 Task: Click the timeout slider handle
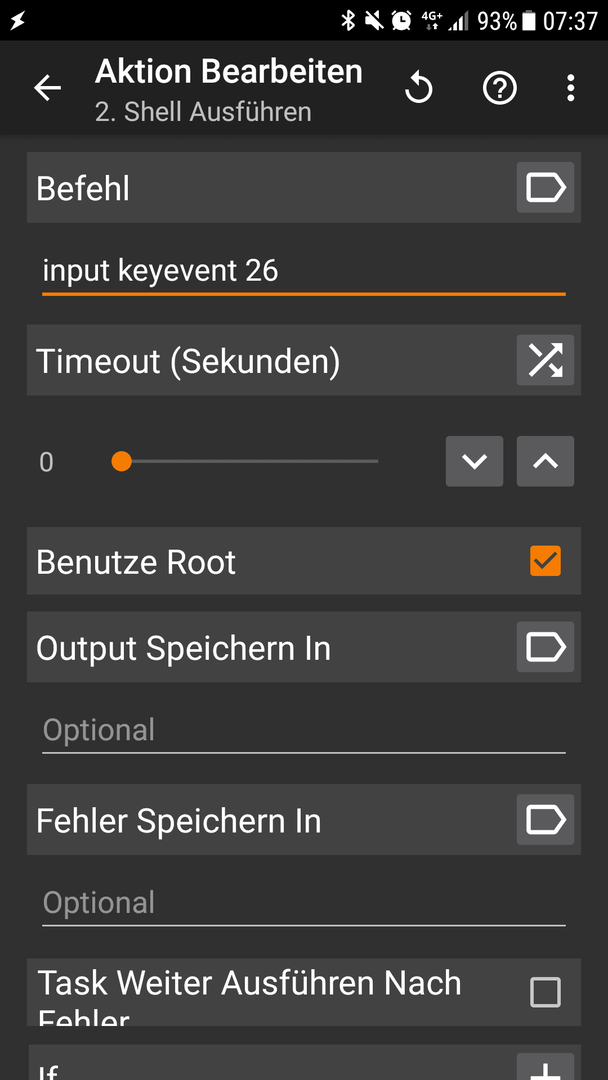pyautogui.click(x=121, y=461)
